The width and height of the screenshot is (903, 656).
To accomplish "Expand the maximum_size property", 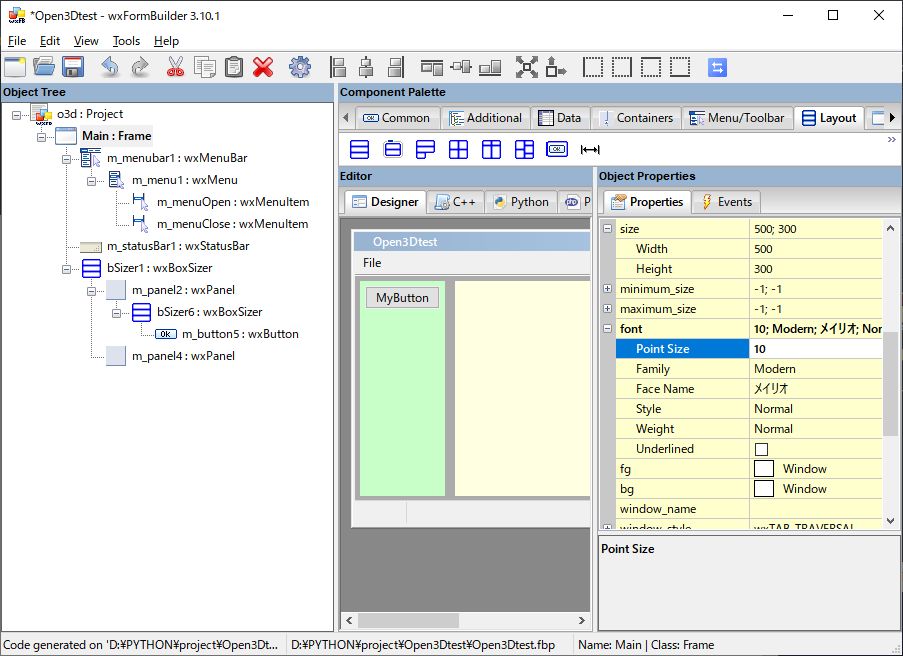I will pyautogui.click(x=608, y=309).
